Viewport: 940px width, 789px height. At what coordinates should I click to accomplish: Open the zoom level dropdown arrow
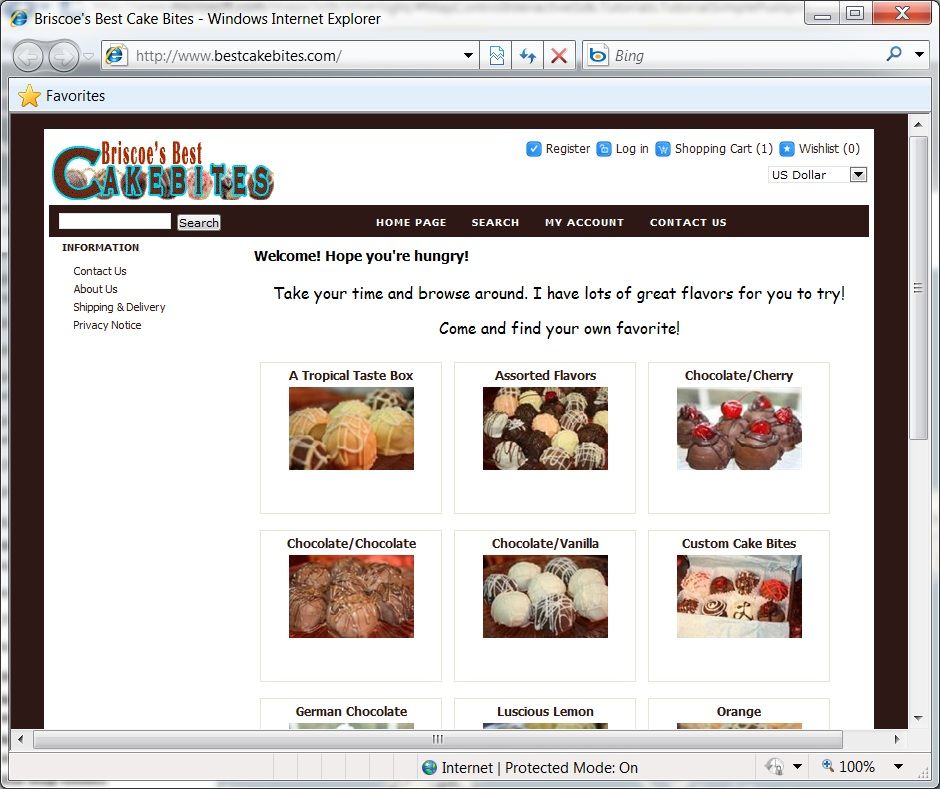tap(898, 766)
